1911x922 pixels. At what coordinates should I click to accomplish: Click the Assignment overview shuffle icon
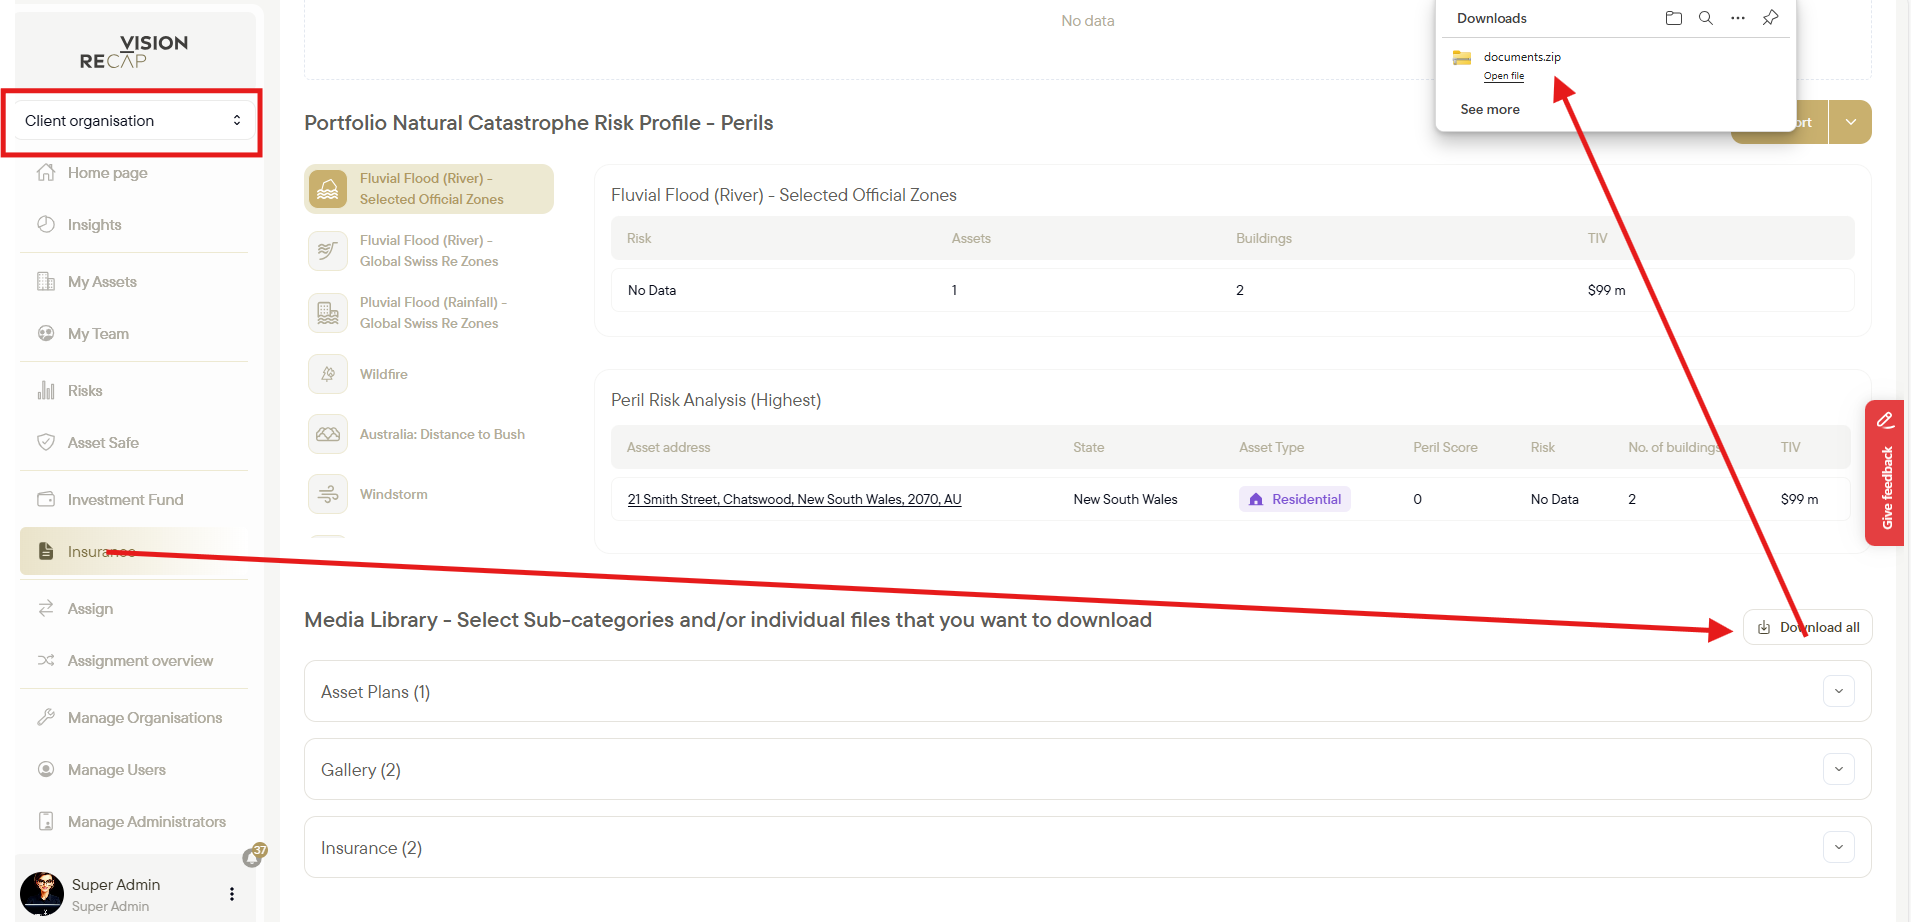pos(46,661)
